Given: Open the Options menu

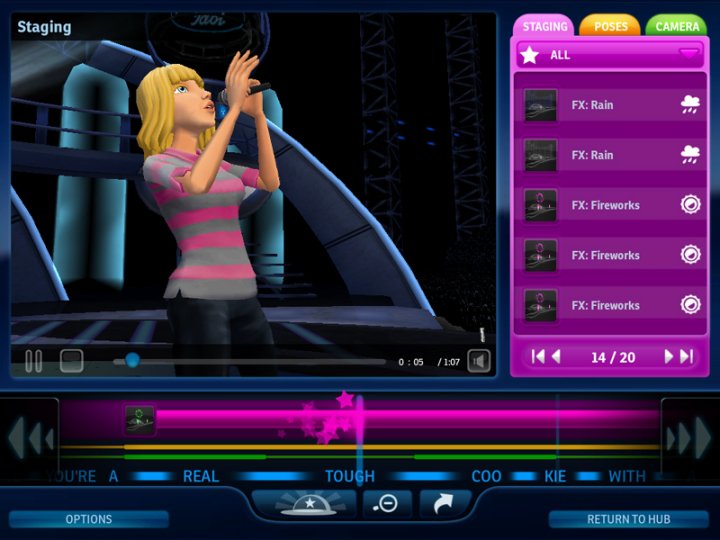Looking at the screenshot, I should tap(89, 519).
